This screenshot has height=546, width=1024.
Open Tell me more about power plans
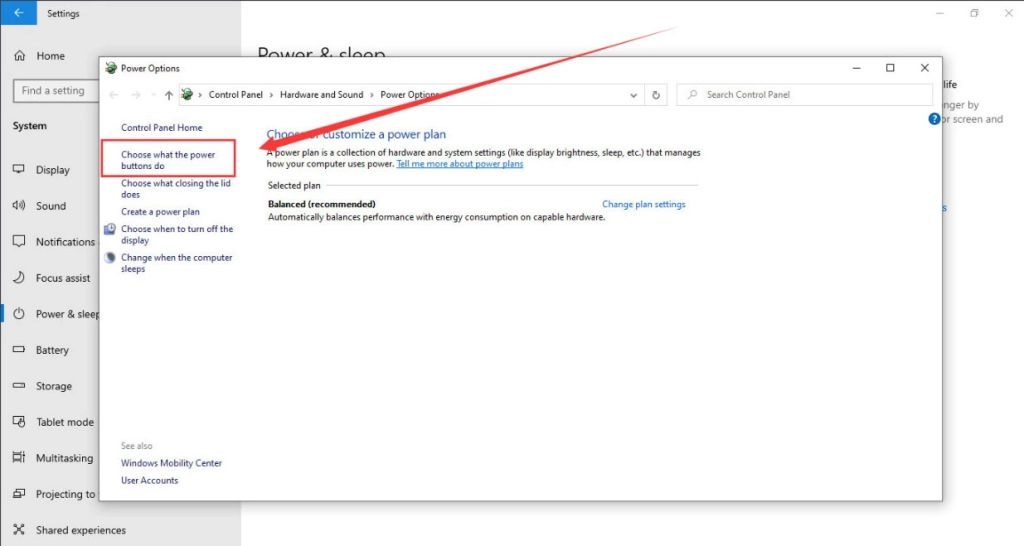click(459, 164)
